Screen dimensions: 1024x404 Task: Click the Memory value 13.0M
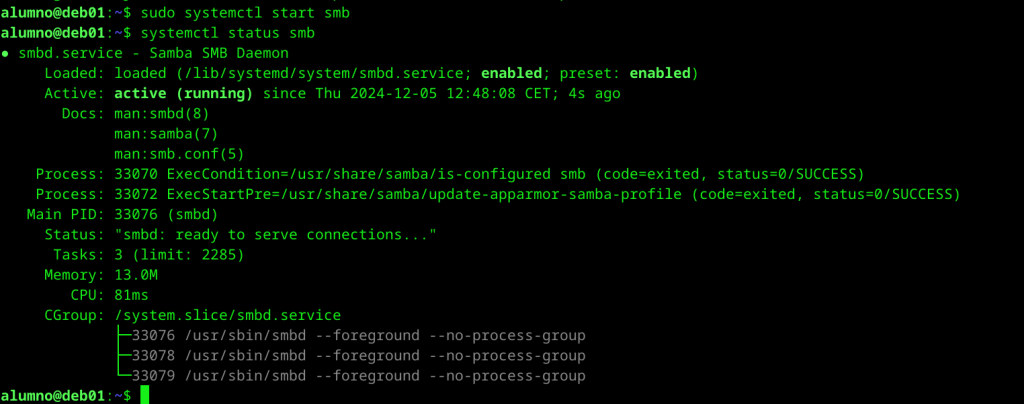coord(136,274)
